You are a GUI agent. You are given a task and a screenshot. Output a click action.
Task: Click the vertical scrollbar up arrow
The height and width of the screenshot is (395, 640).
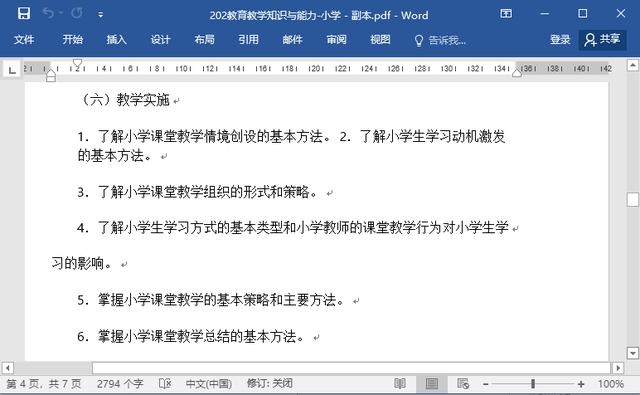click(633, 65)
